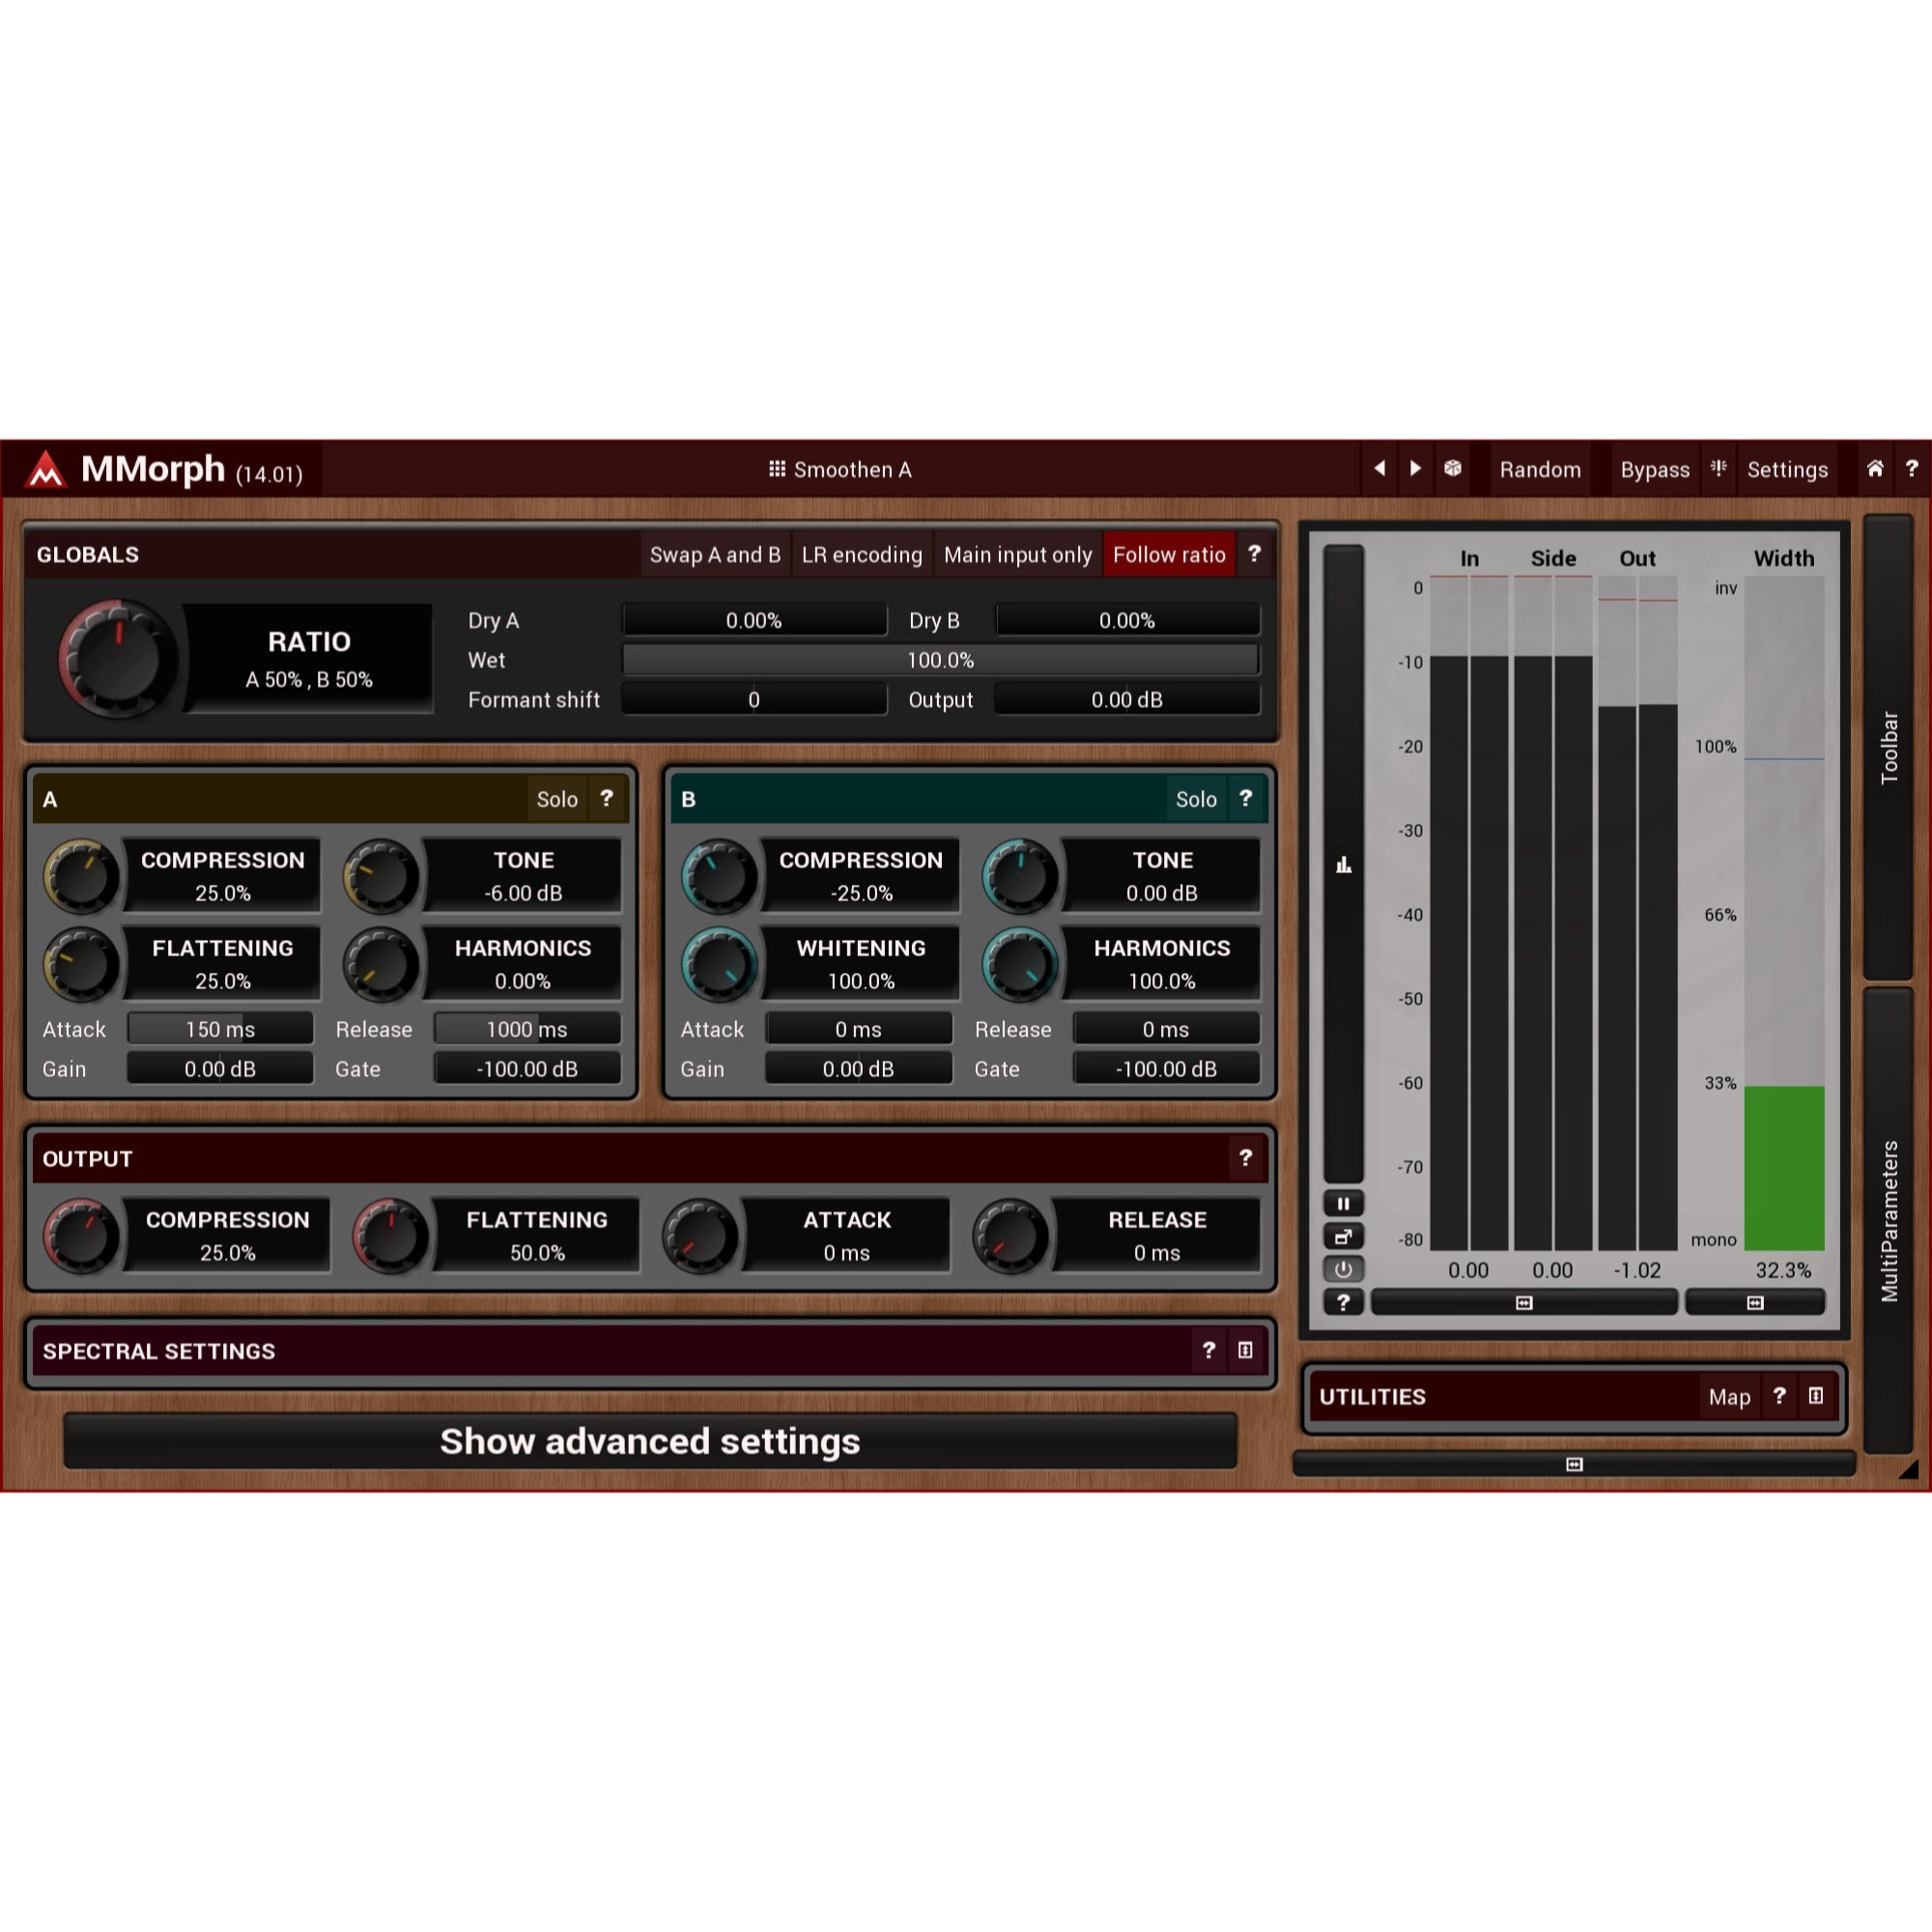Screen dimensions: 1932x1932
Task: Click Show advanced settings button
Action: click(x=650, y=1441)
